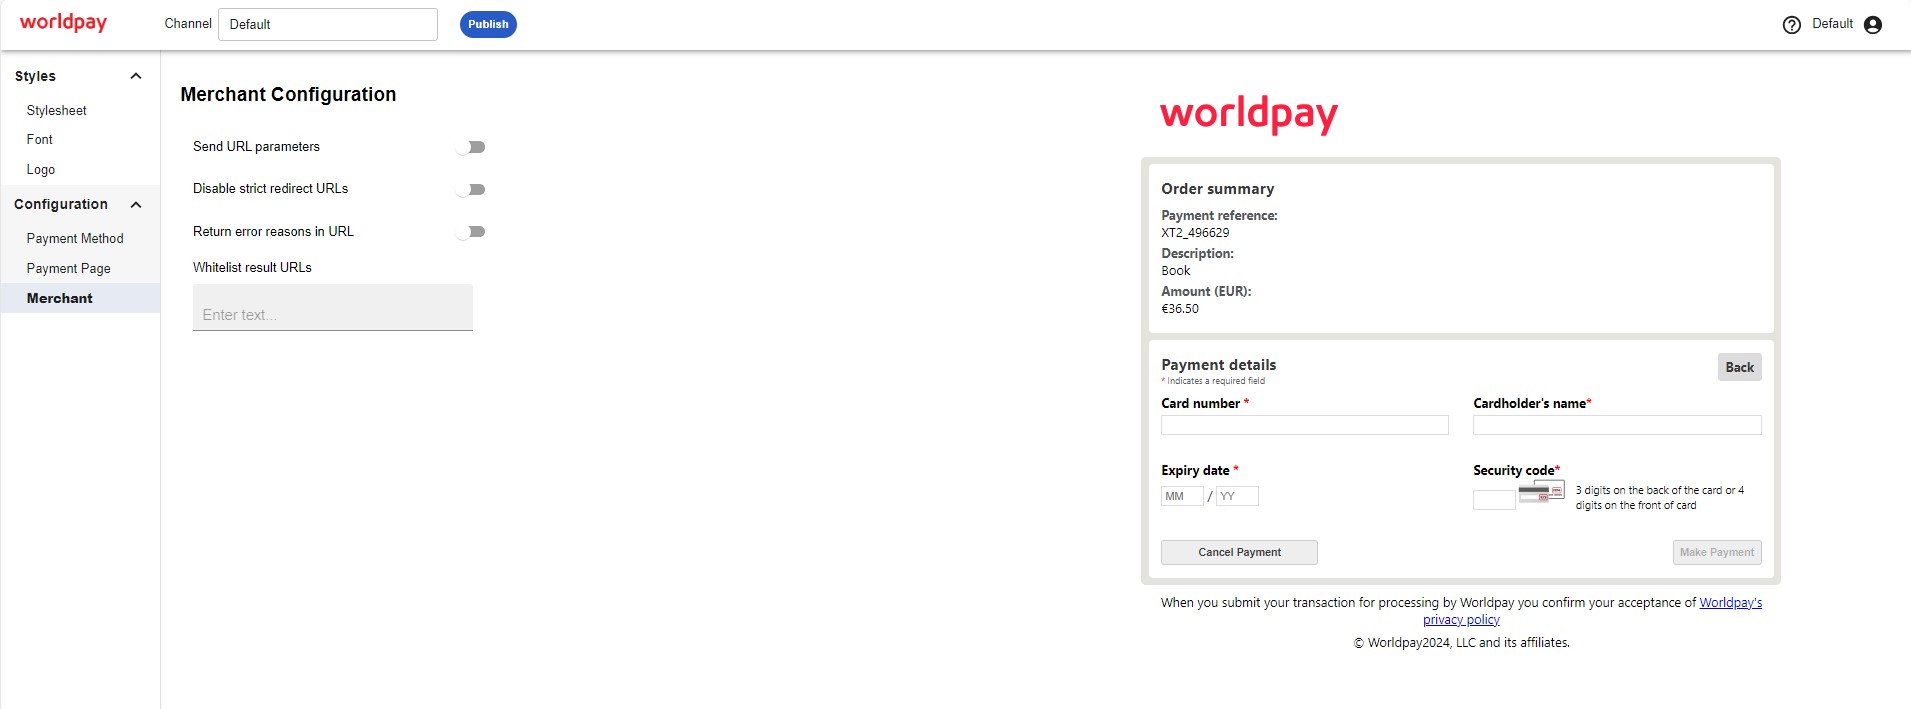Click the Cancel Payment button
Image resolution: width=1911 pixels, height=709 pixels.
[1239, 552]
